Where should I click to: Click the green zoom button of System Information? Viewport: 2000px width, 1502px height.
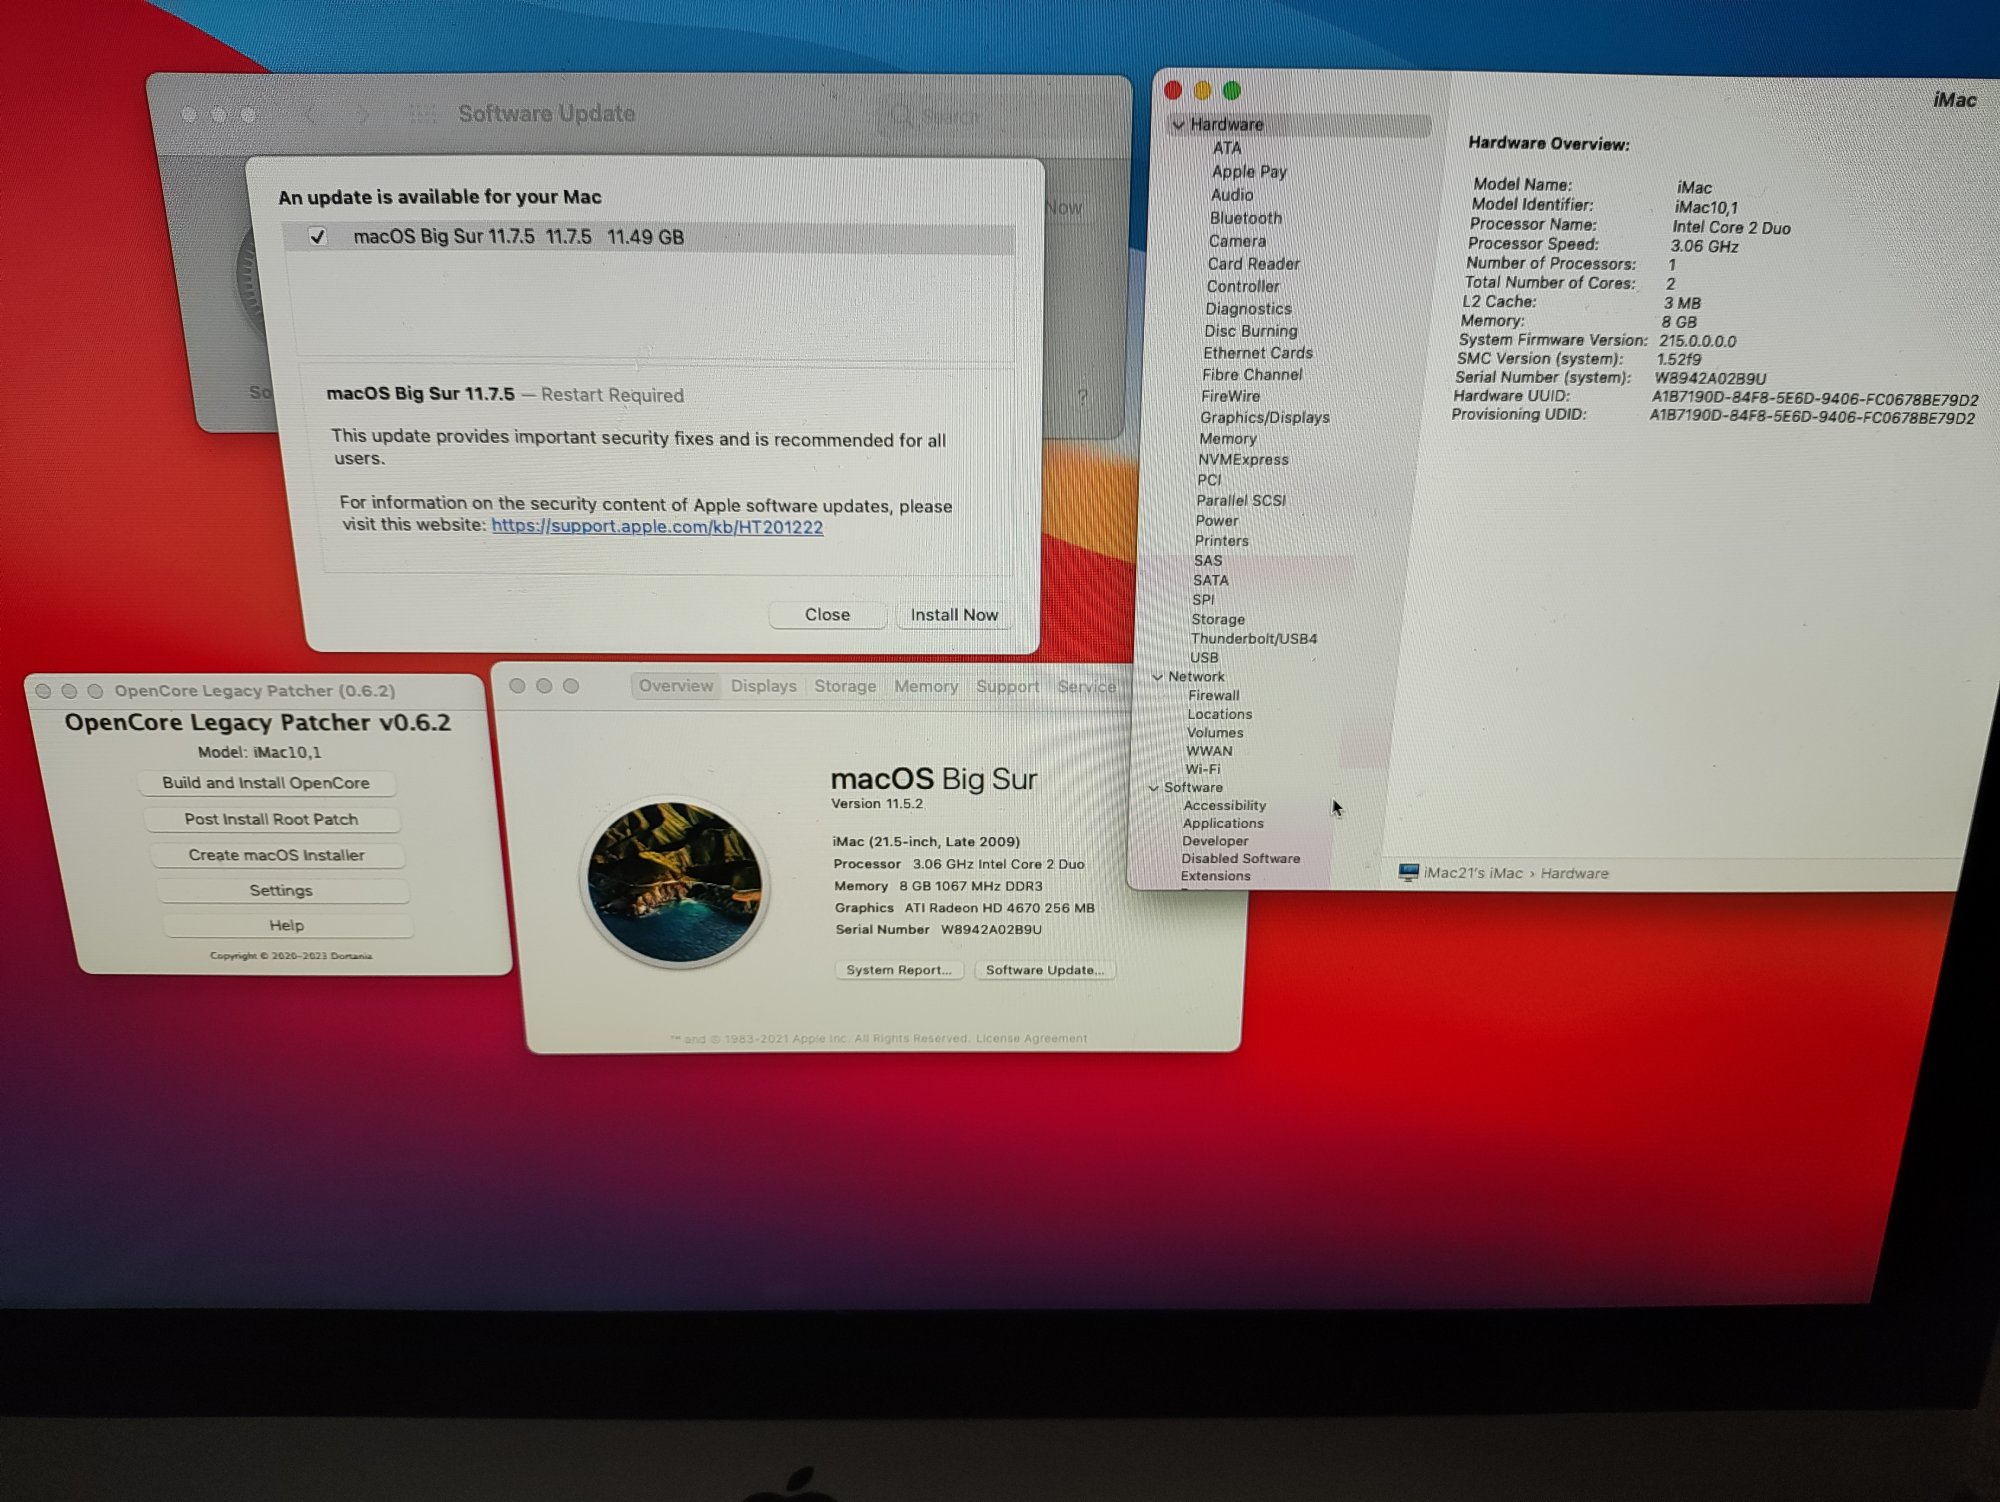click(1232, 91)
